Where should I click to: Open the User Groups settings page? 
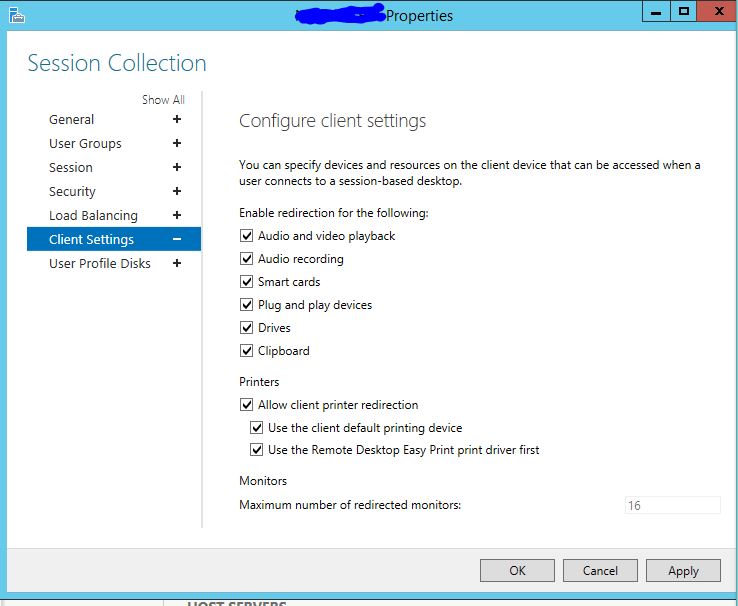click(85, 144)
